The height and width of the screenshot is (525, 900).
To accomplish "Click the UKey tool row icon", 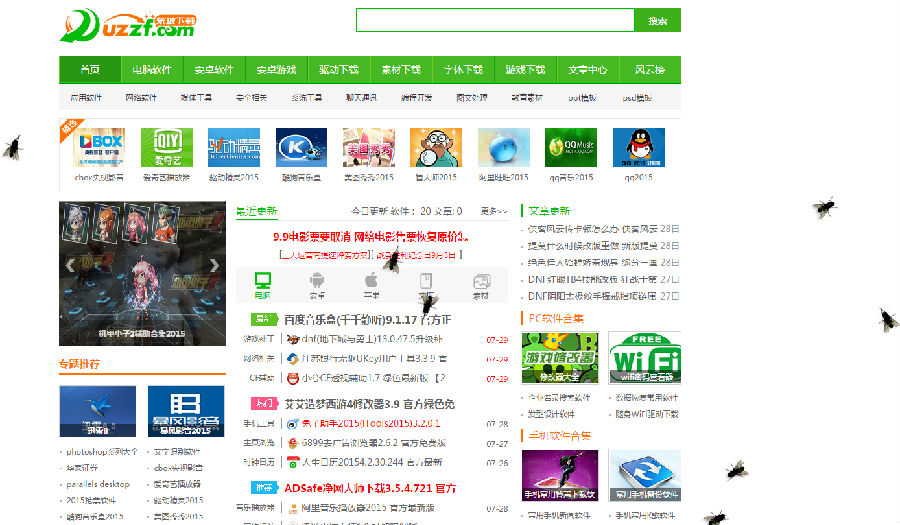I will pos(293,359).
